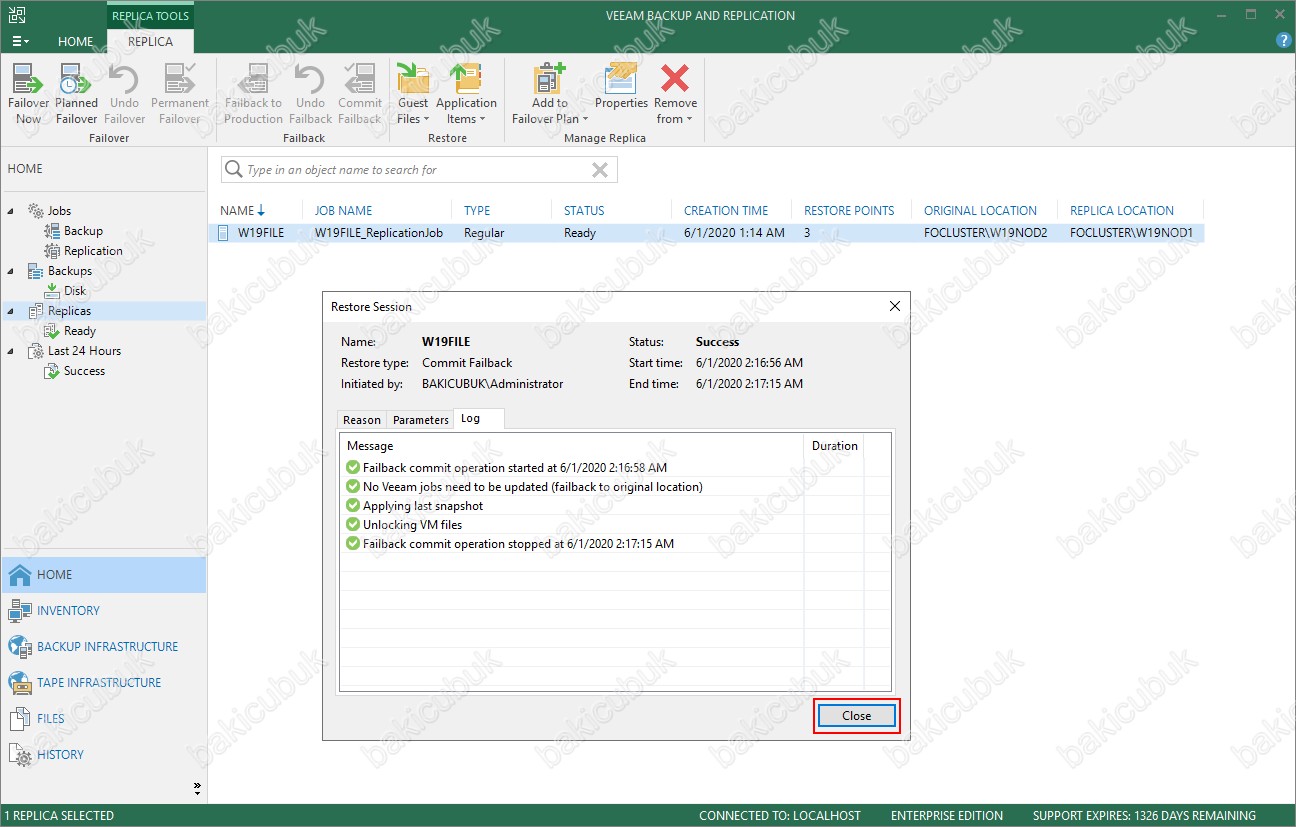Click the help question mark icon
This screenshot has width=1296, height=827.
point(1284,41)
